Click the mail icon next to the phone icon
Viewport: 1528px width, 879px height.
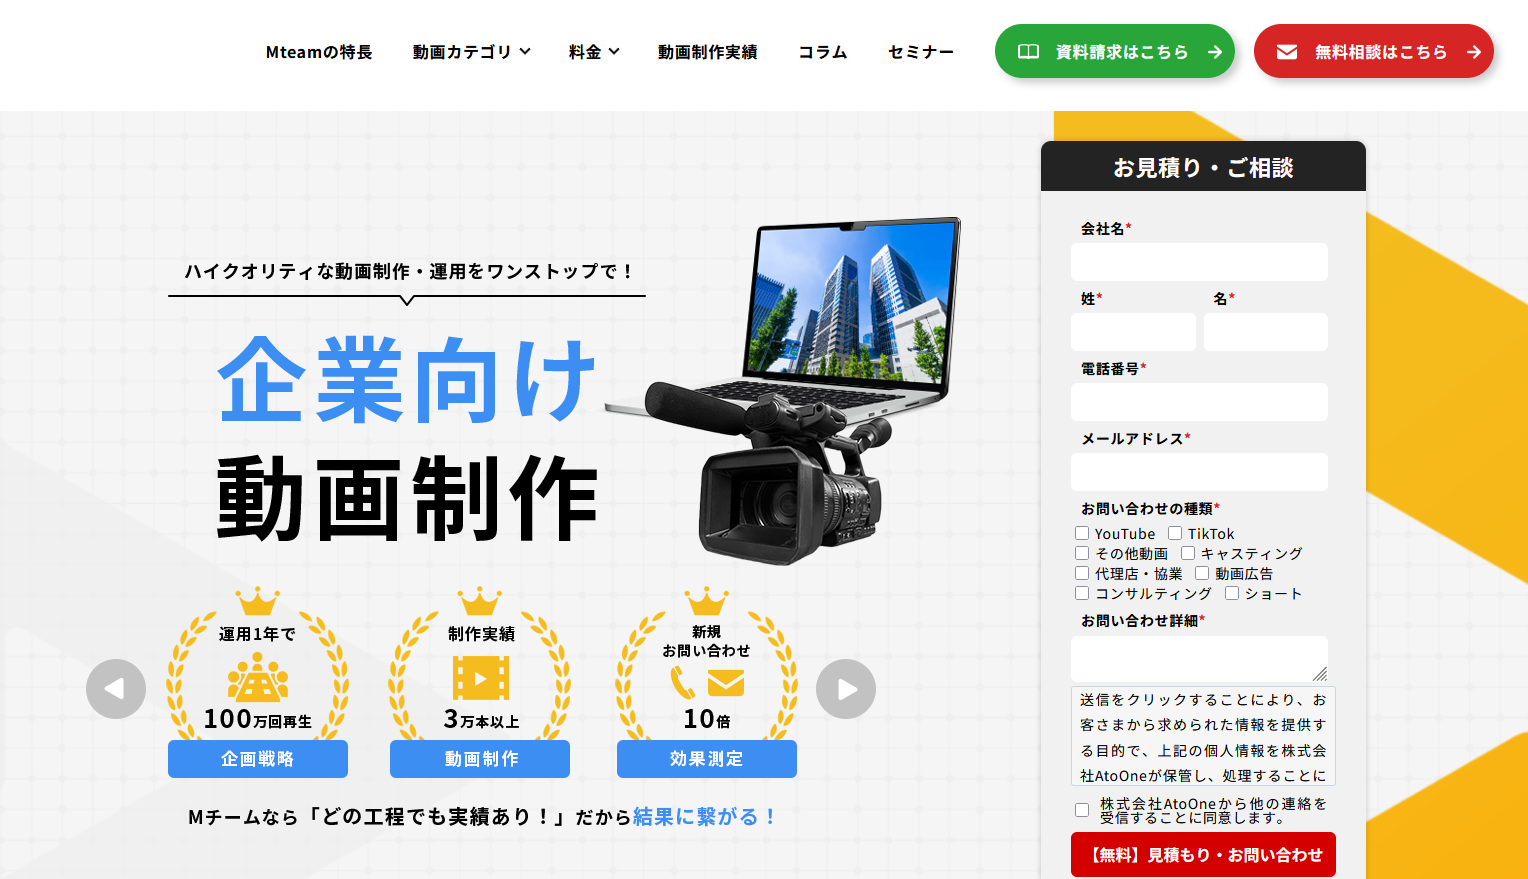(725, 684)
